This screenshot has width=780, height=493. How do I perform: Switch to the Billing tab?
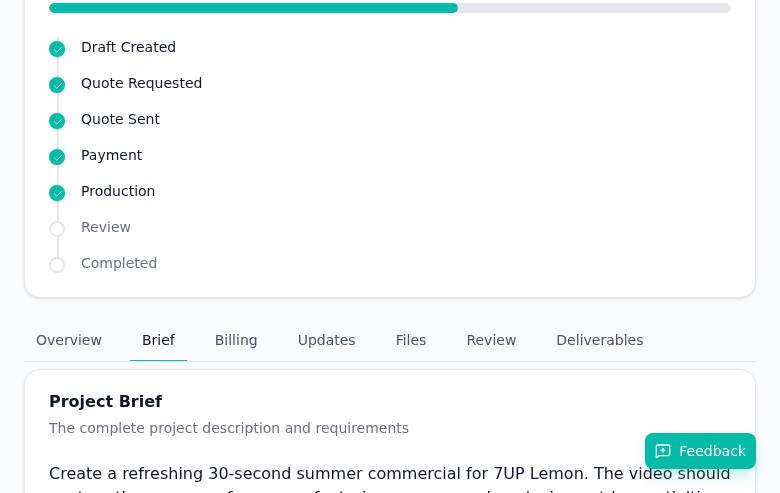(x=236, y=340)
